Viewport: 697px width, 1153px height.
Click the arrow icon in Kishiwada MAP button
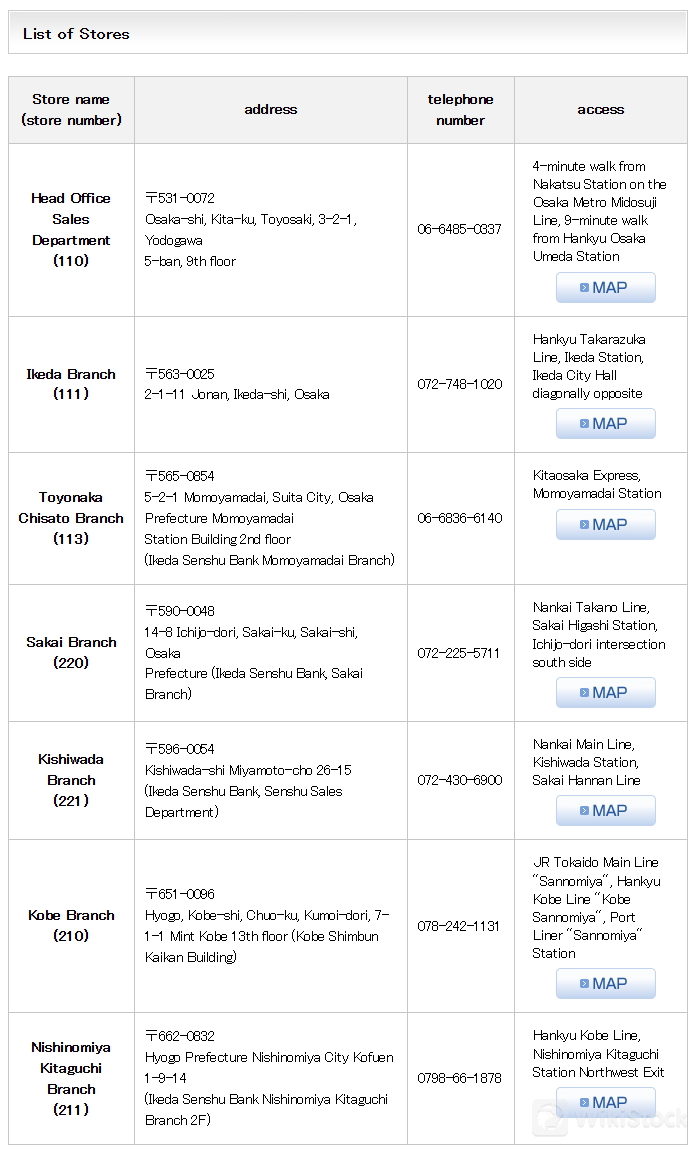585,810
